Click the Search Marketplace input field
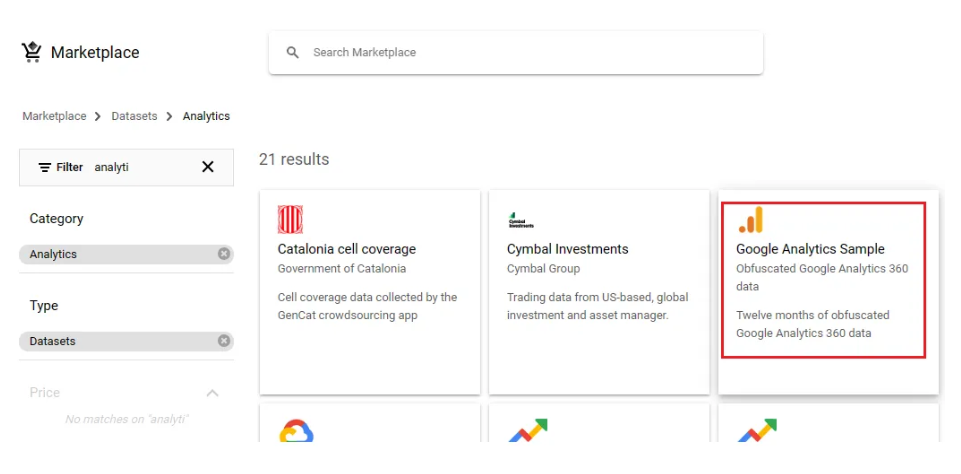This screenshot has width=961, height=474. point(516,53)
